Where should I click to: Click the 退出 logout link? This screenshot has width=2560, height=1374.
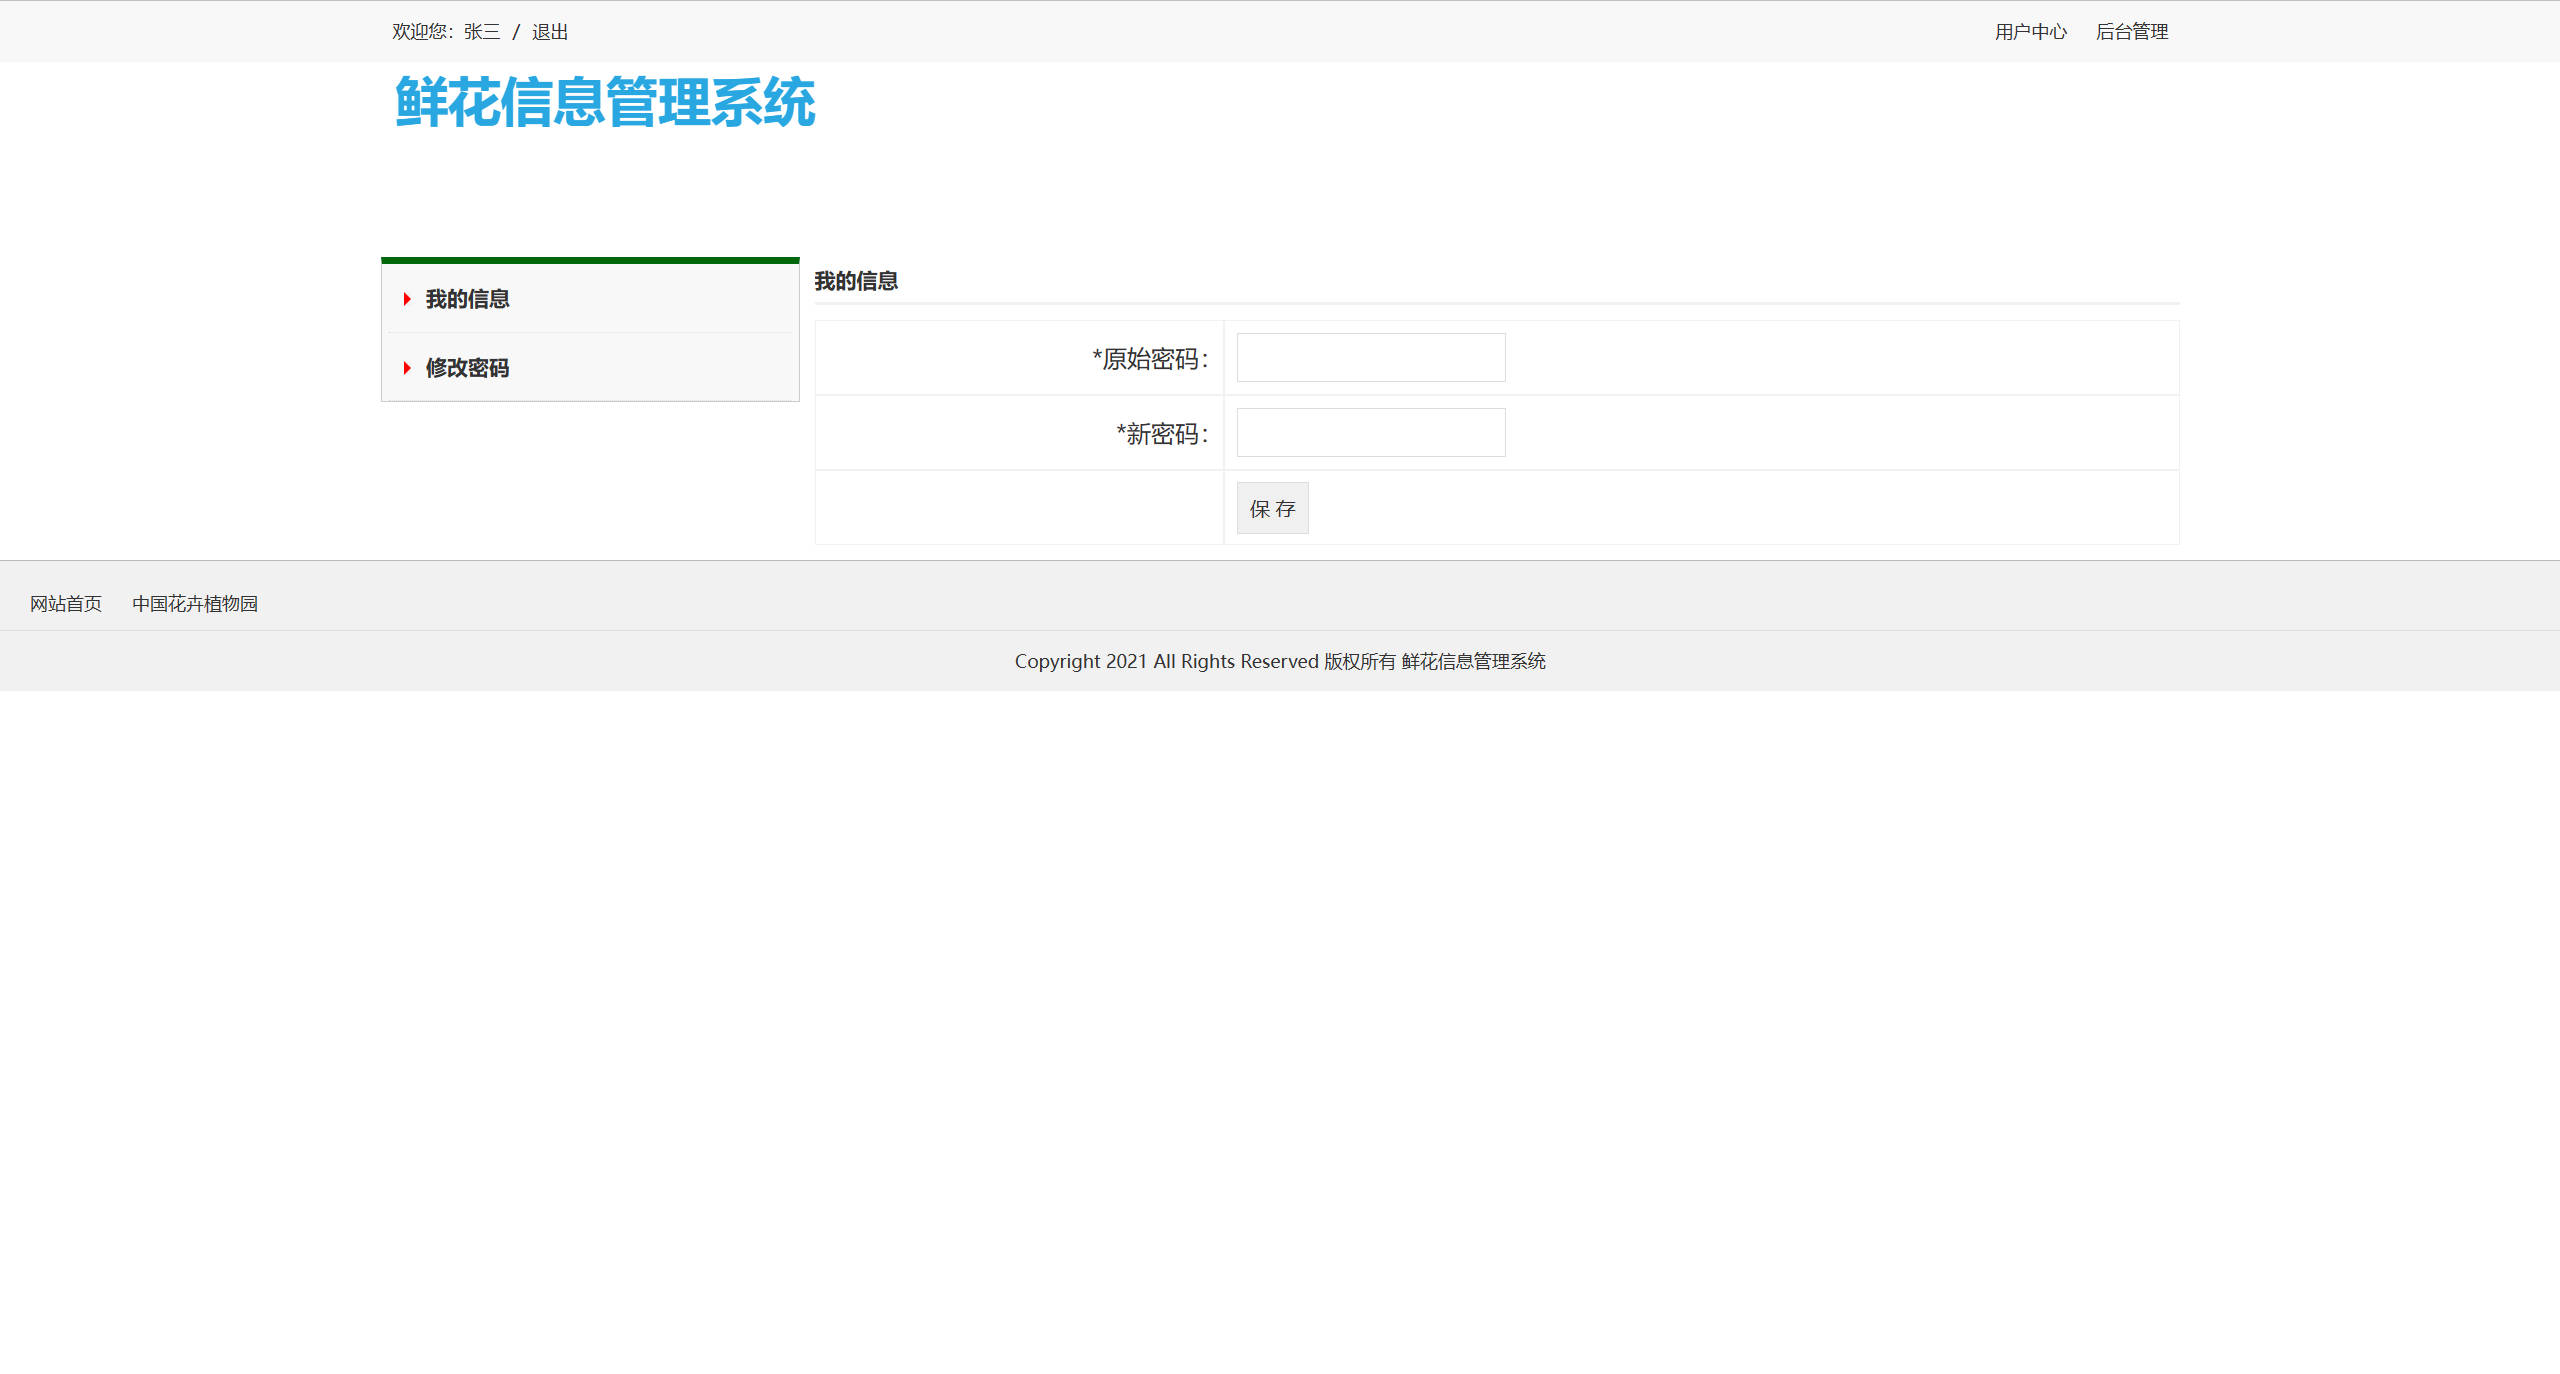coord(549,32)
